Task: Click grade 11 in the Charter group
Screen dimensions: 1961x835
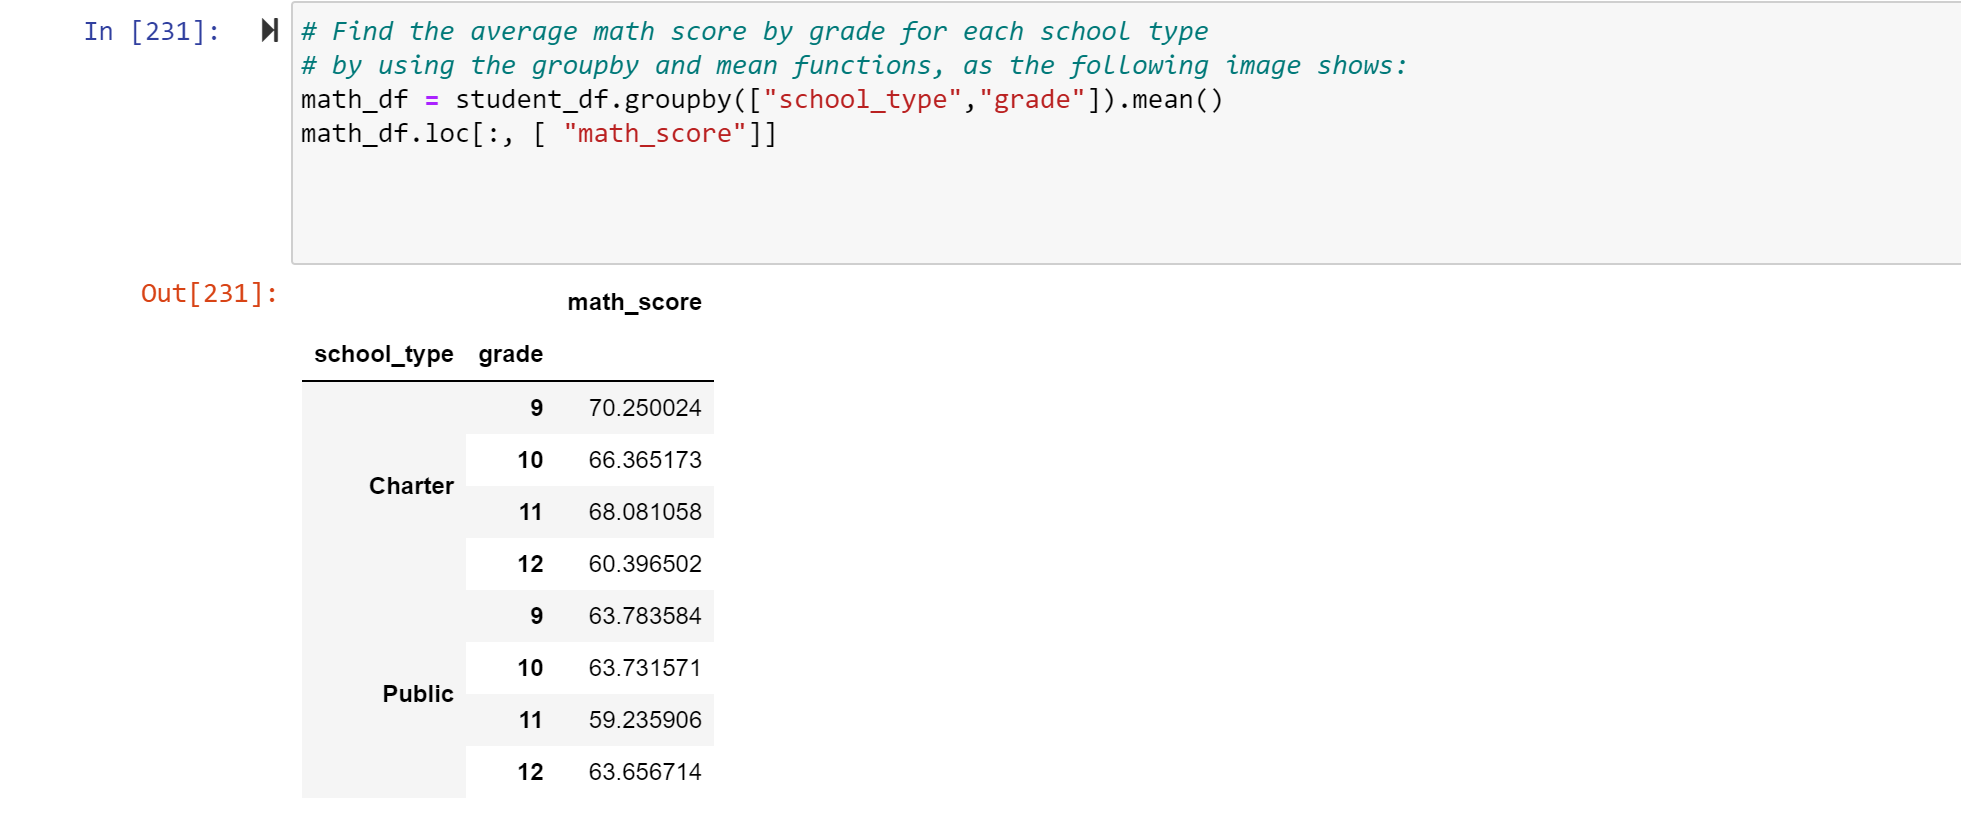Action: click(530, 512)
